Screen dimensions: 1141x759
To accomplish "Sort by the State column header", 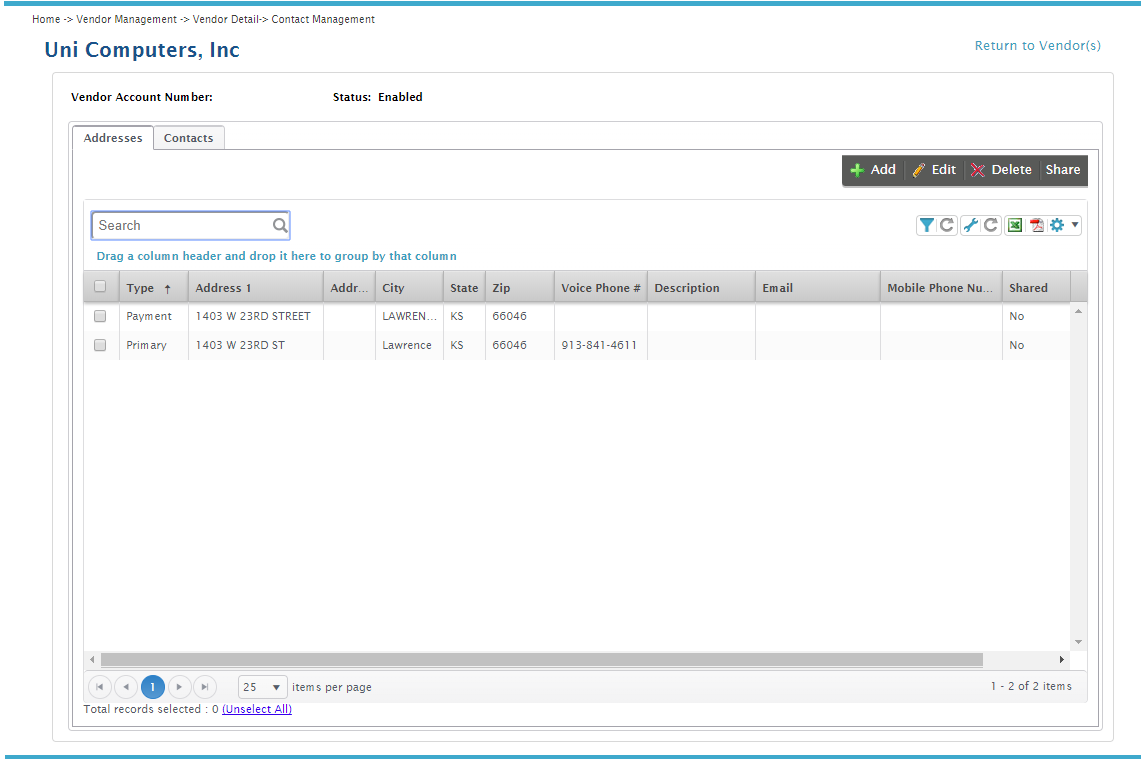I will (x=464, y=287).
